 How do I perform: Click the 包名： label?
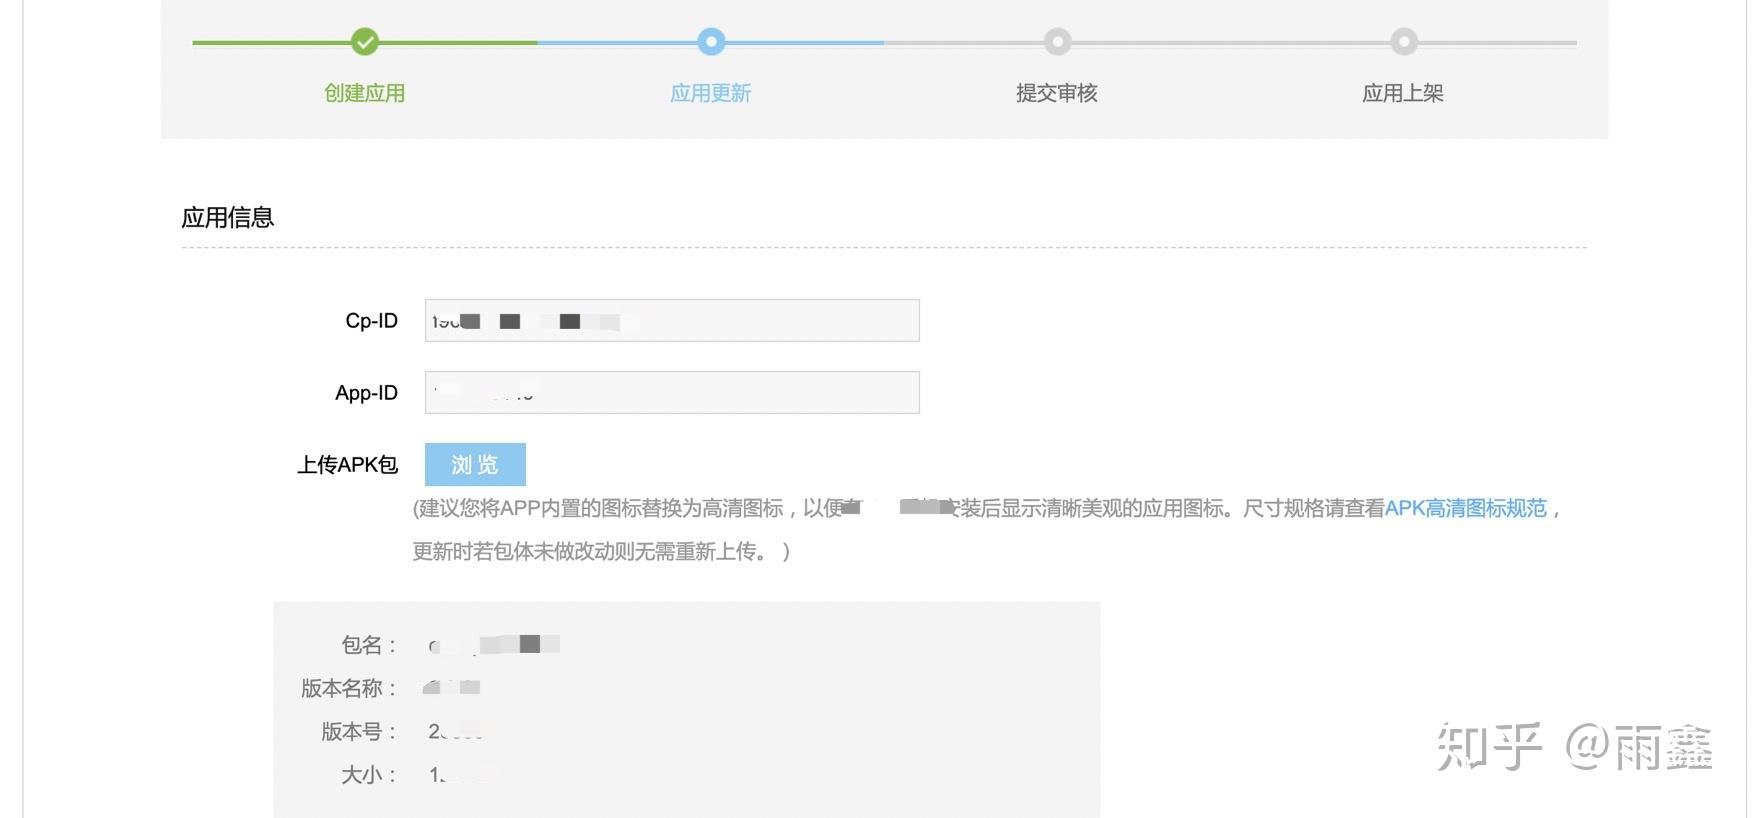(369, 645)
